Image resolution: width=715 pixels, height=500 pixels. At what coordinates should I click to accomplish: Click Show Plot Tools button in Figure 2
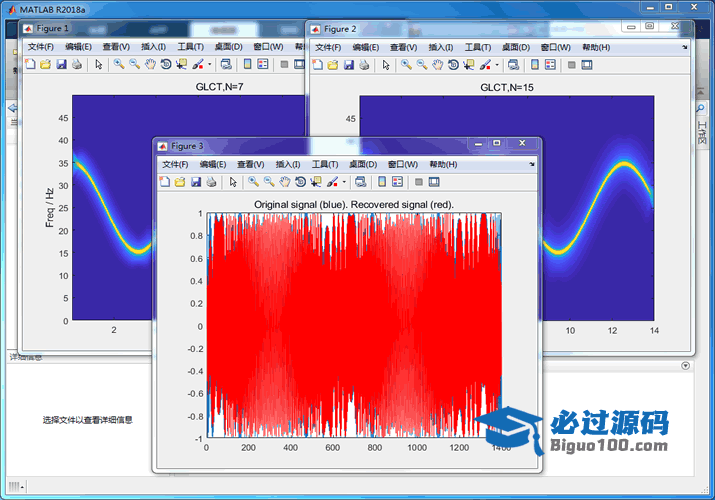click(x=587, y=65)
